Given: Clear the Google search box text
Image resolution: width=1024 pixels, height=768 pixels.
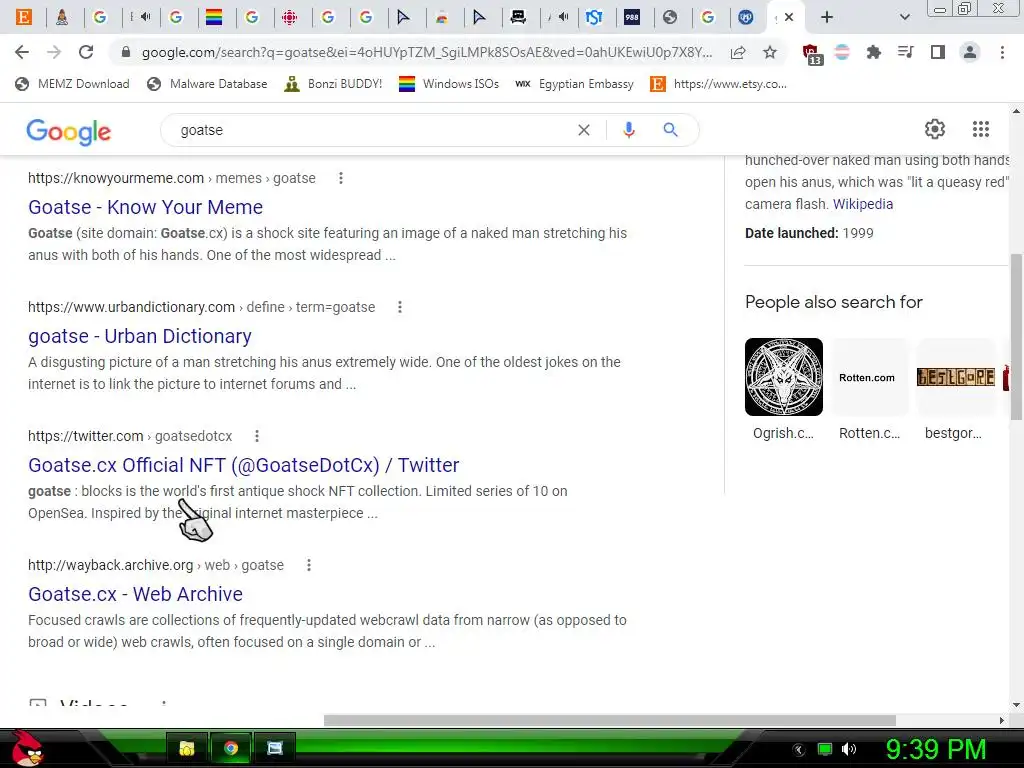Looking at the screenshot, I should [x=584, y=130].
